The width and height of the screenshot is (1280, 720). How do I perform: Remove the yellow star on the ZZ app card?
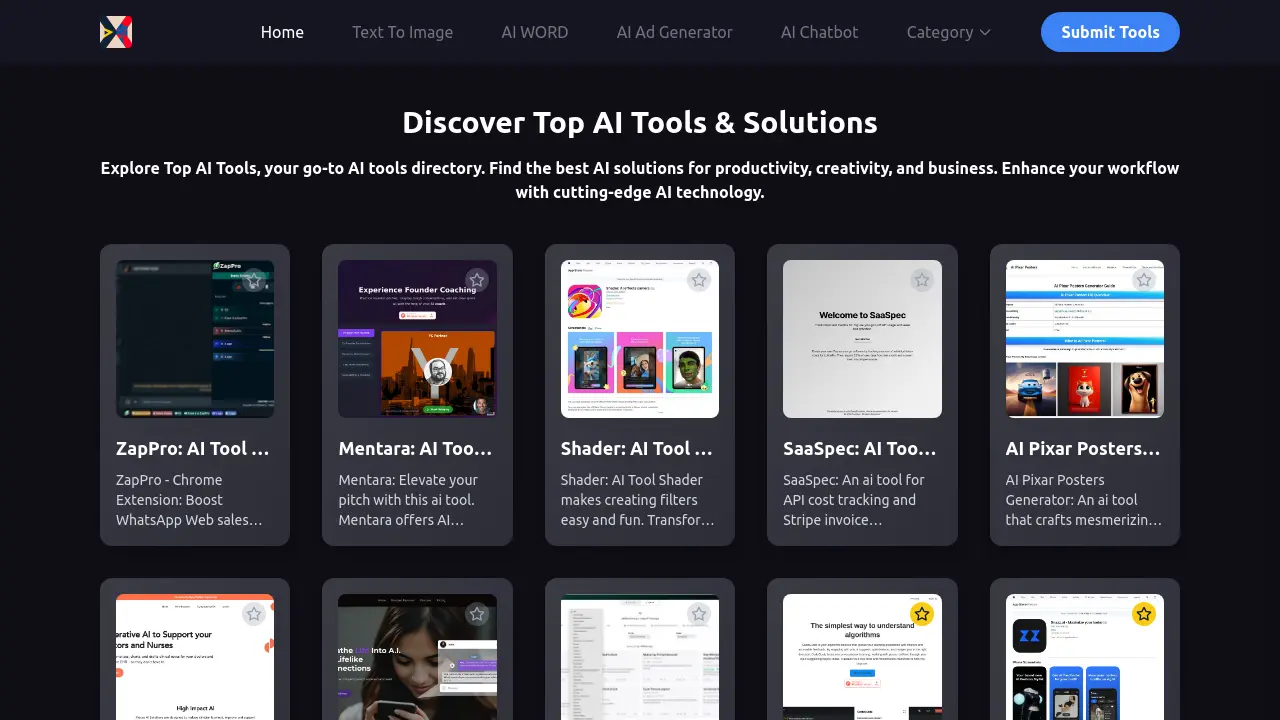tap(1144, 614)
